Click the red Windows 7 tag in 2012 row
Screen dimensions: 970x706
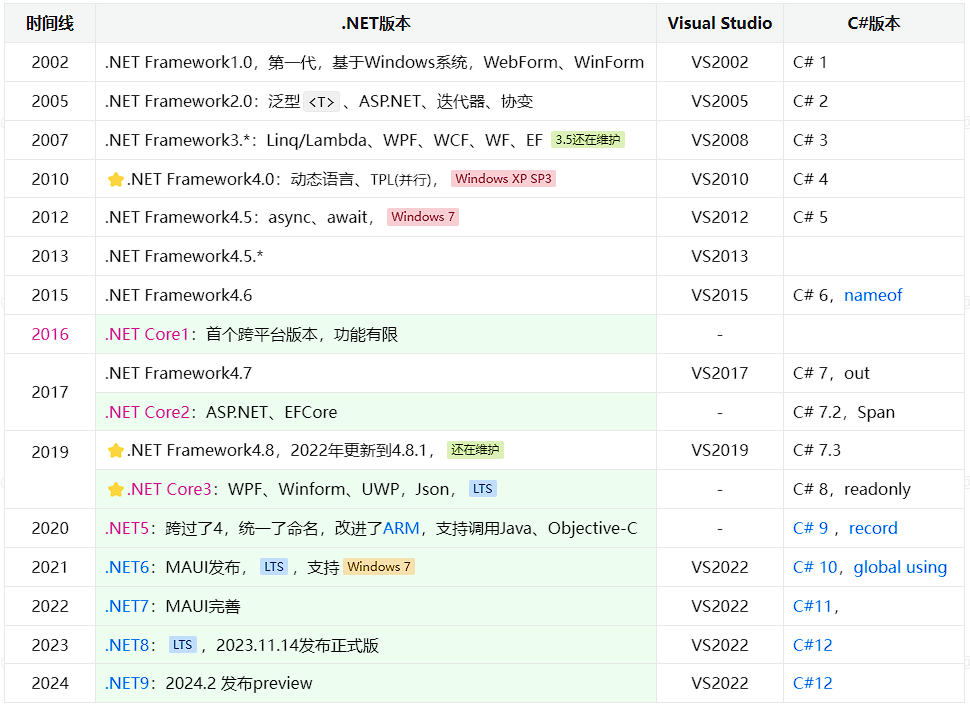coord(423,217)
